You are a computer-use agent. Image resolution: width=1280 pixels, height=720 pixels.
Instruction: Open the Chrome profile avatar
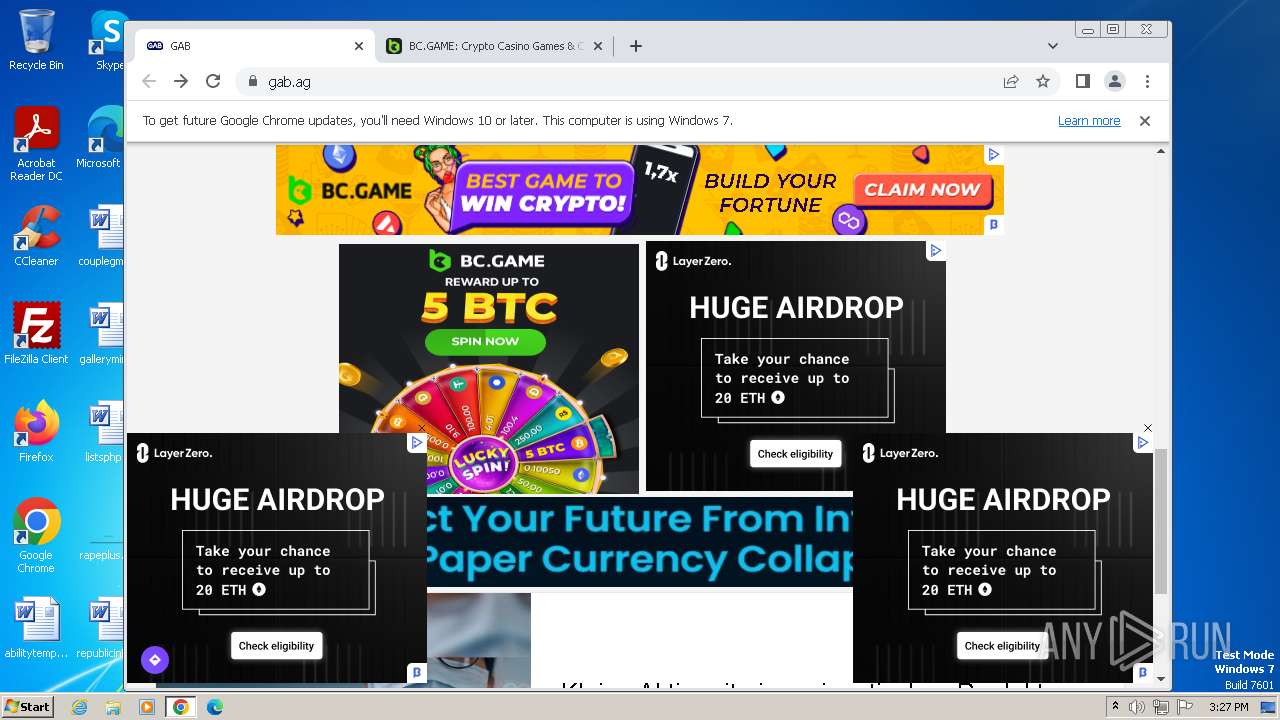pos(1114,81)
